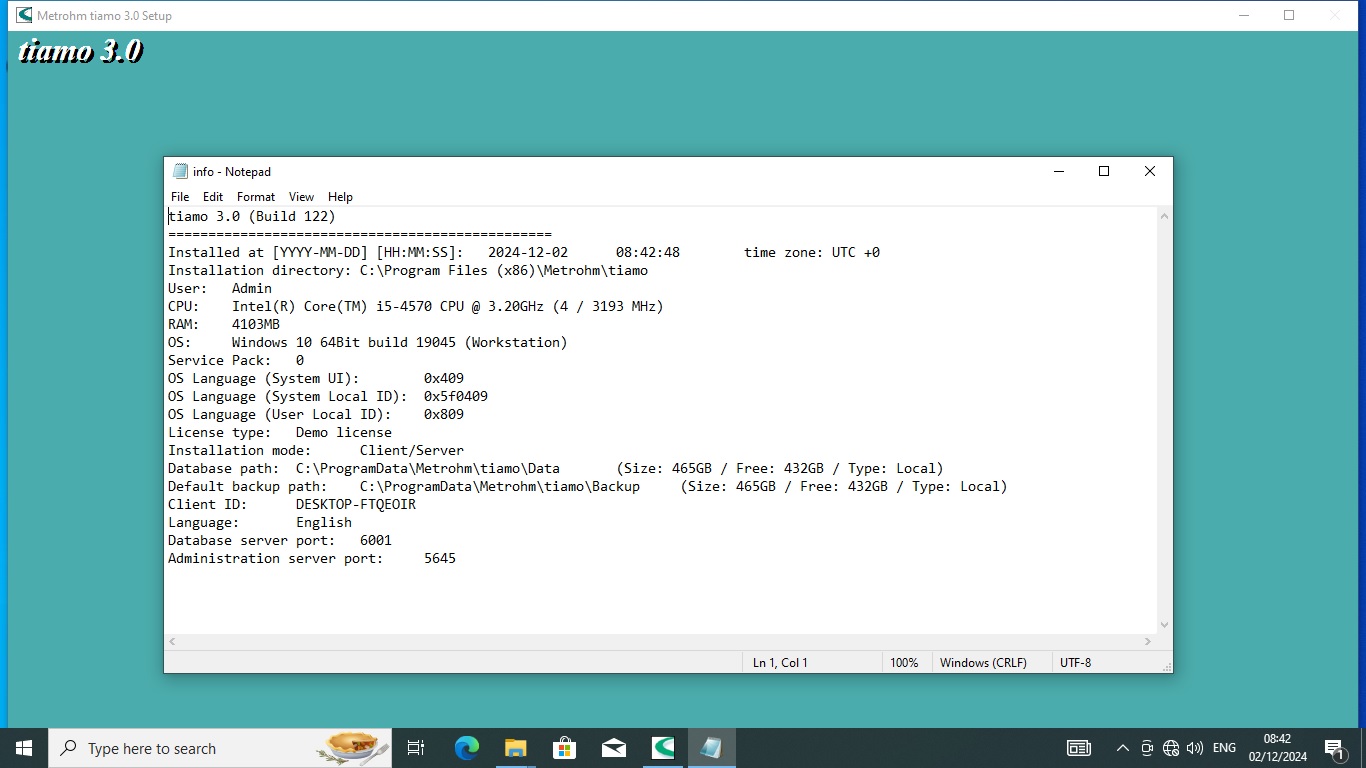Click the 'Service Pack: 0' line
Image resolution: width=1366 pixels, height=768 pixels.
click(x=236, y=360)
